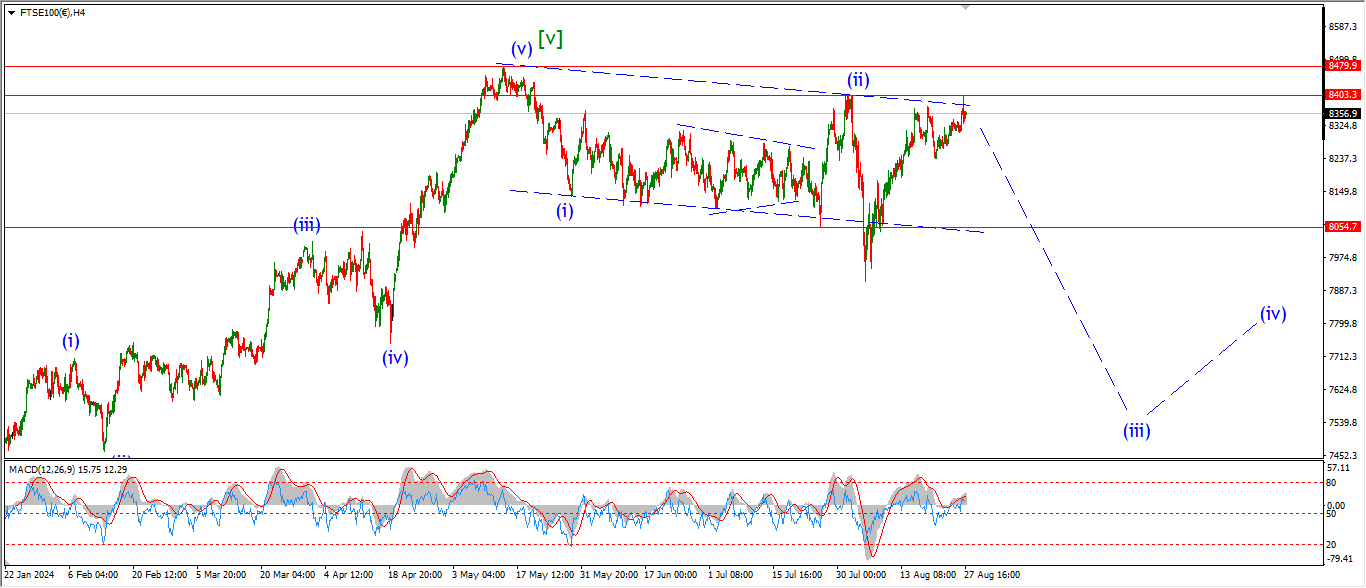
Task: Select the projected (iii) label at far right
Action: tap(1135, 431)
